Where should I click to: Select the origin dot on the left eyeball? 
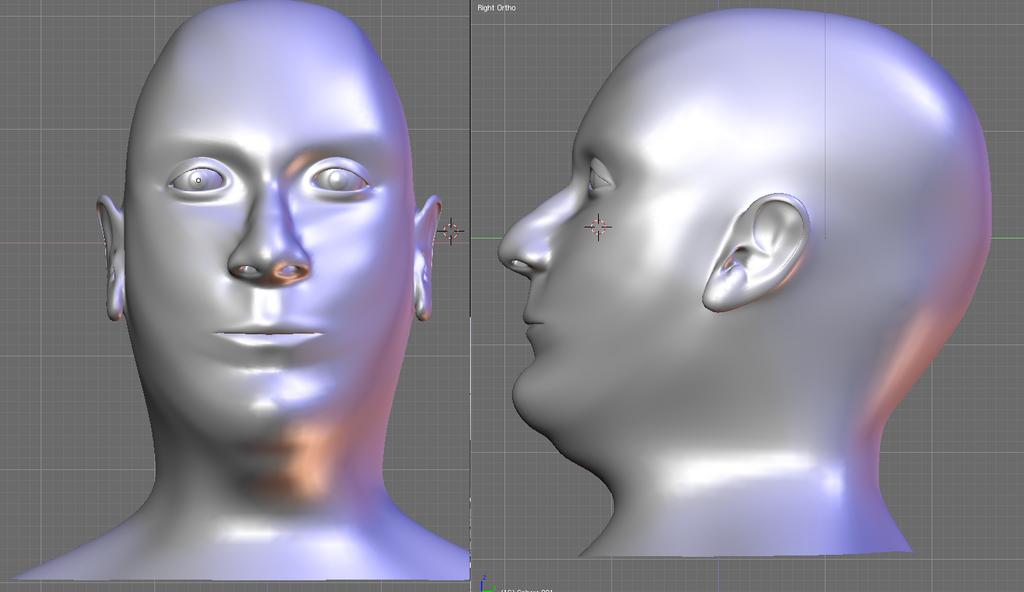pos(199,180)
